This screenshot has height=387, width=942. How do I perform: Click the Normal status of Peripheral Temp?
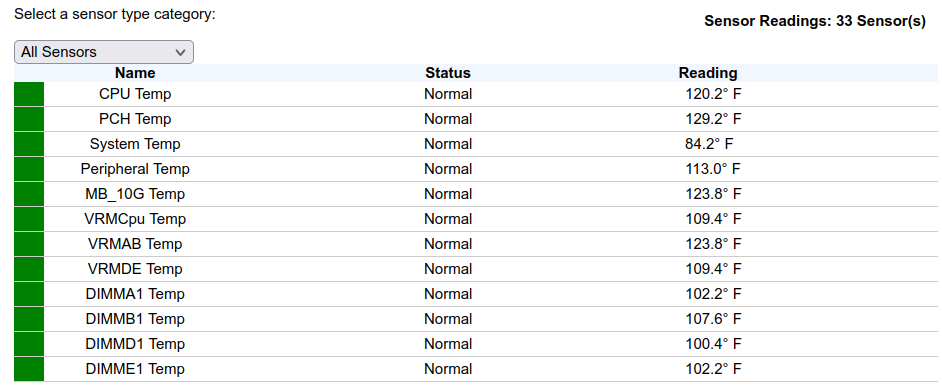(448, 169)
